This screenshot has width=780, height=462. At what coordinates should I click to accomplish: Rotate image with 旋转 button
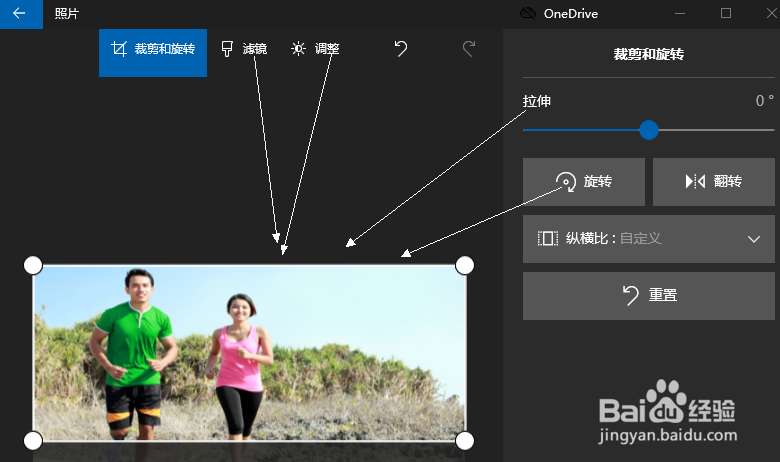click(584, 182)
